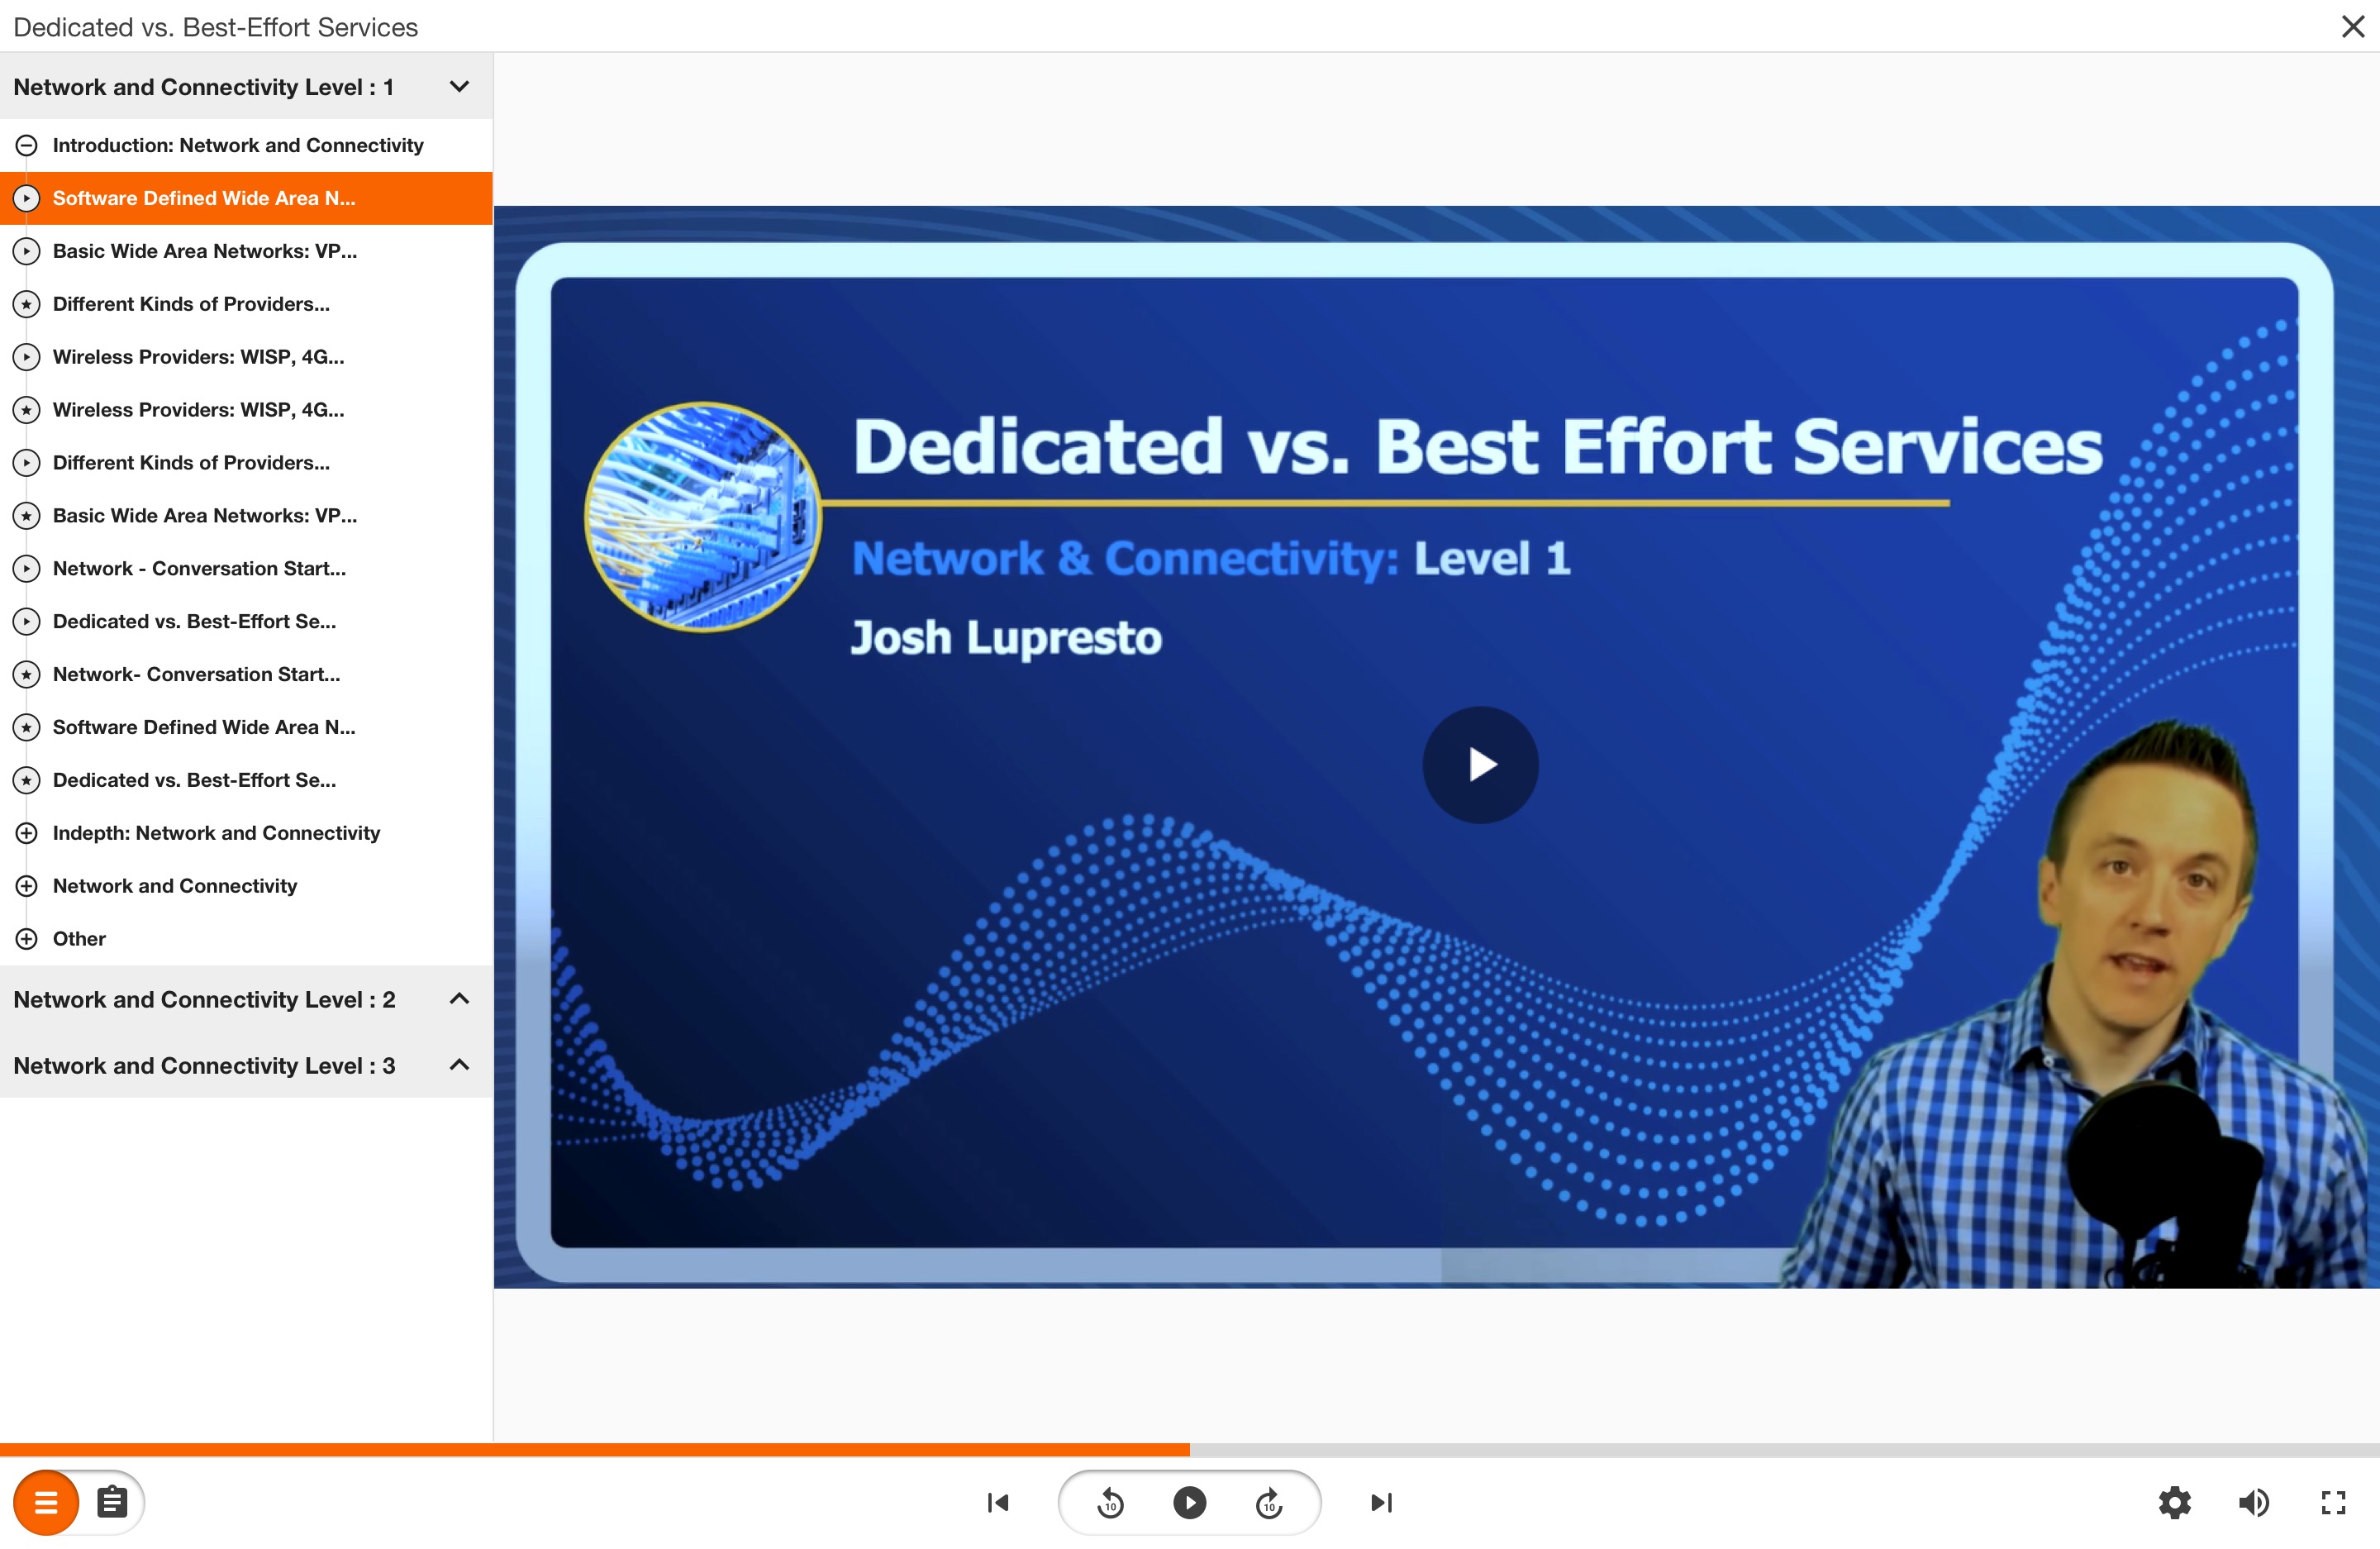This screenshot has width=2380, height=1549.
Task: Close the course player window
Action: [2353, 27]
